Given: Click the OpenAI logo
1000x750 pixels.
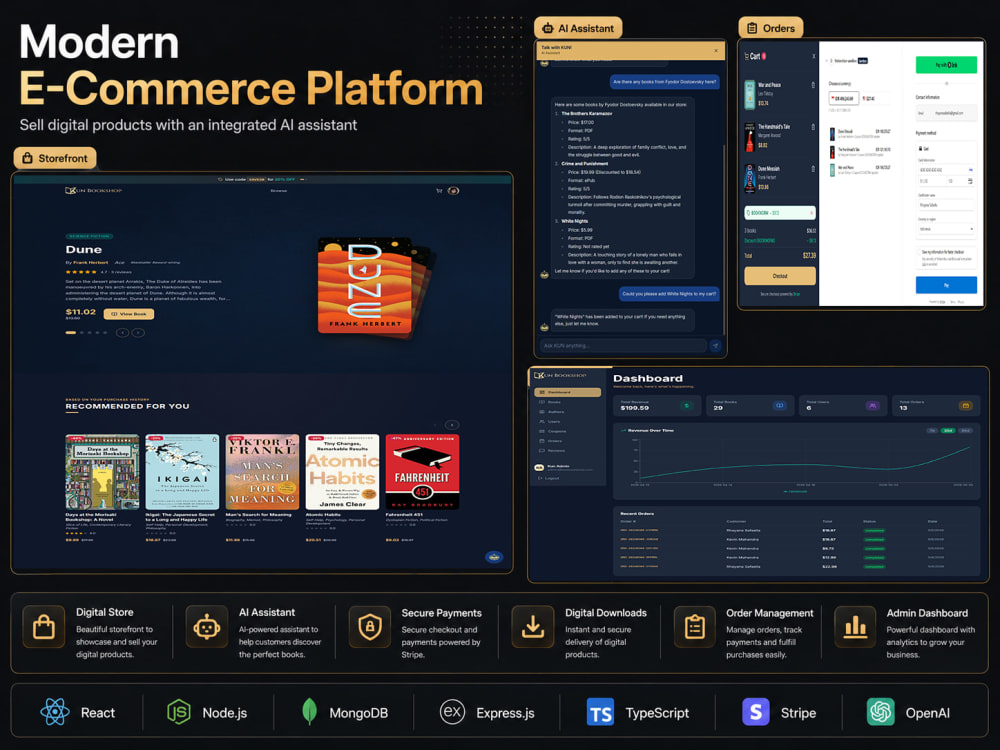Looking at the screenshot, I should [x=881, y=712].
